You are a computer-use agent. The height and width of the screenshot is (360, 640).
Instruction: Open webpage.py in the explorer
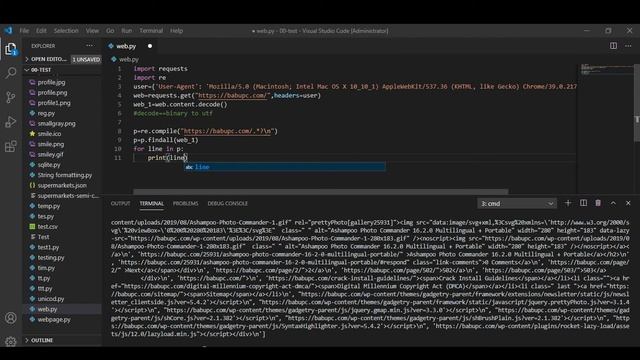tap(54, 320)
